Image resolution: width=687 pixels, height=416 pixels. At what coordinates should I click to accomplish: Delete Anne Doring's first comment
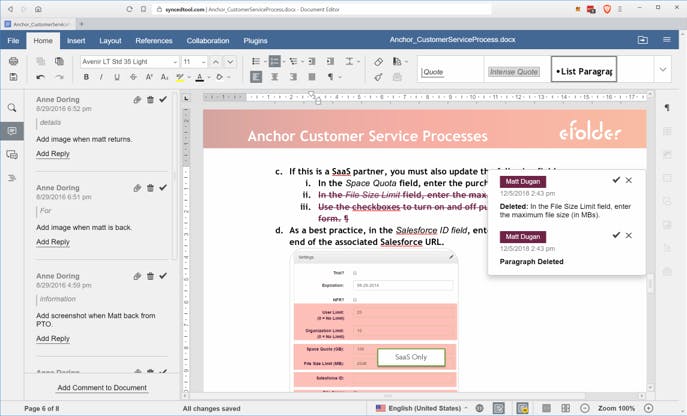(150, 100)
